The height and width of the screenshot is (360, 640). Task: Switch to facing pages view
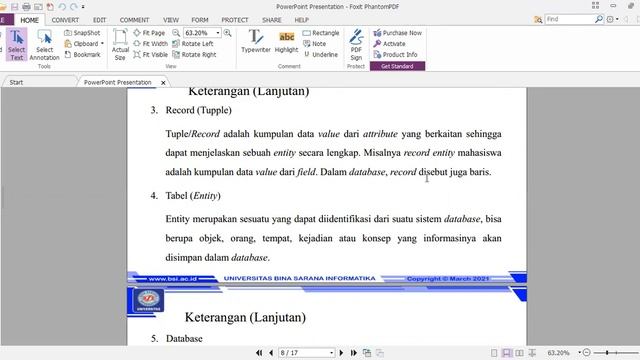pyautogui.click(x=519, y=353)
